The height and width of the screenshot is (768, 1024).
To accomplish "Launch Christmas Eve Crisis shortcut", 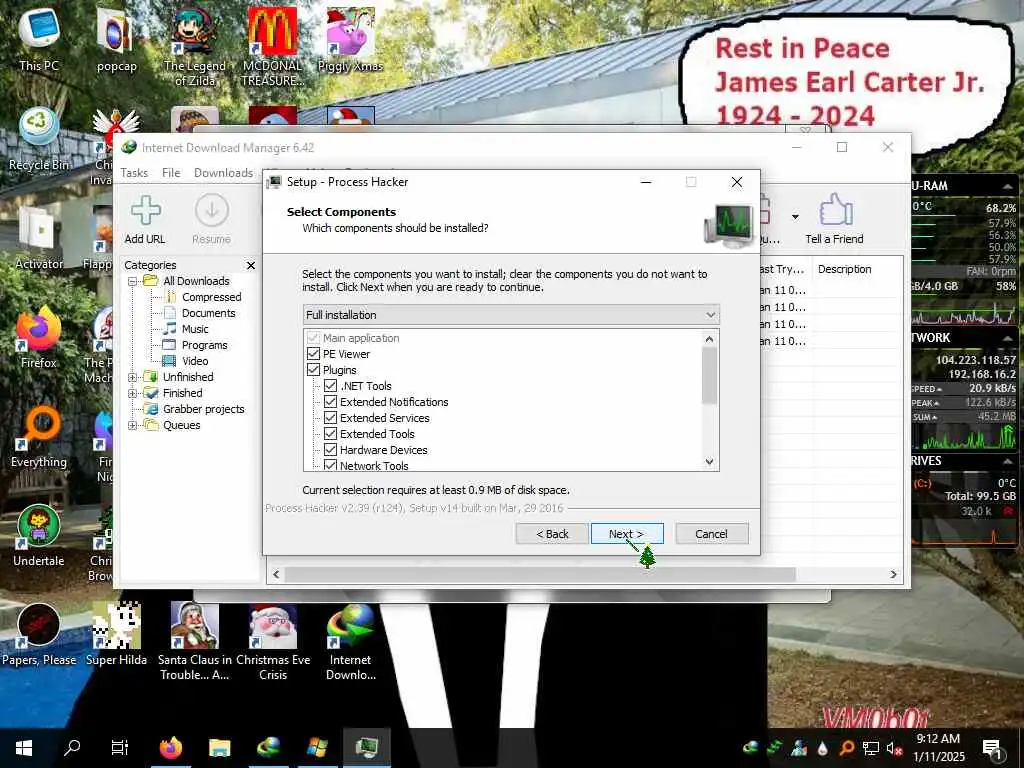I will [273, 641].
